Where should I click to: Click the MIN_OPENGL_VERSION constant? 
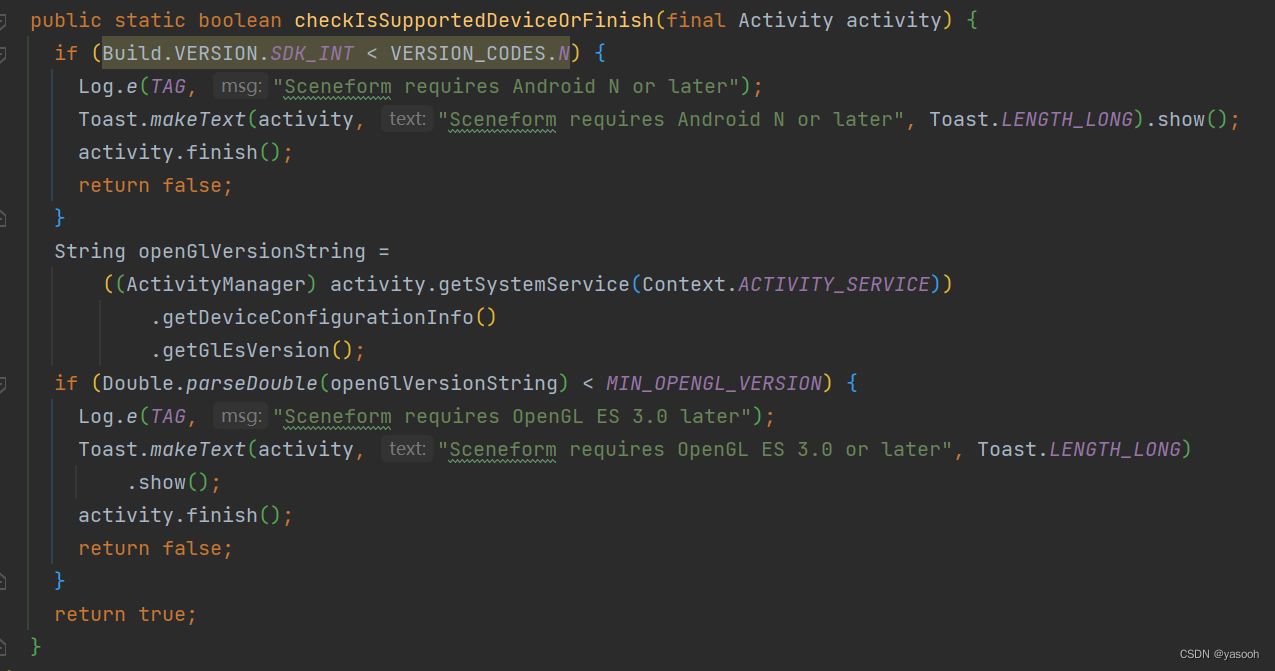713,382
